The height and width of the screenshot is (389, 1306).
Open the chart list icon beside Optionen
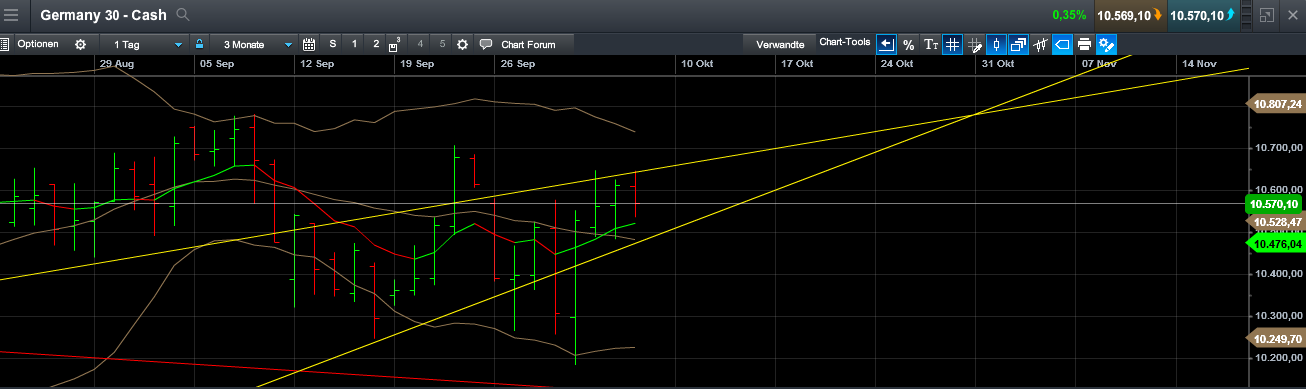4,44
